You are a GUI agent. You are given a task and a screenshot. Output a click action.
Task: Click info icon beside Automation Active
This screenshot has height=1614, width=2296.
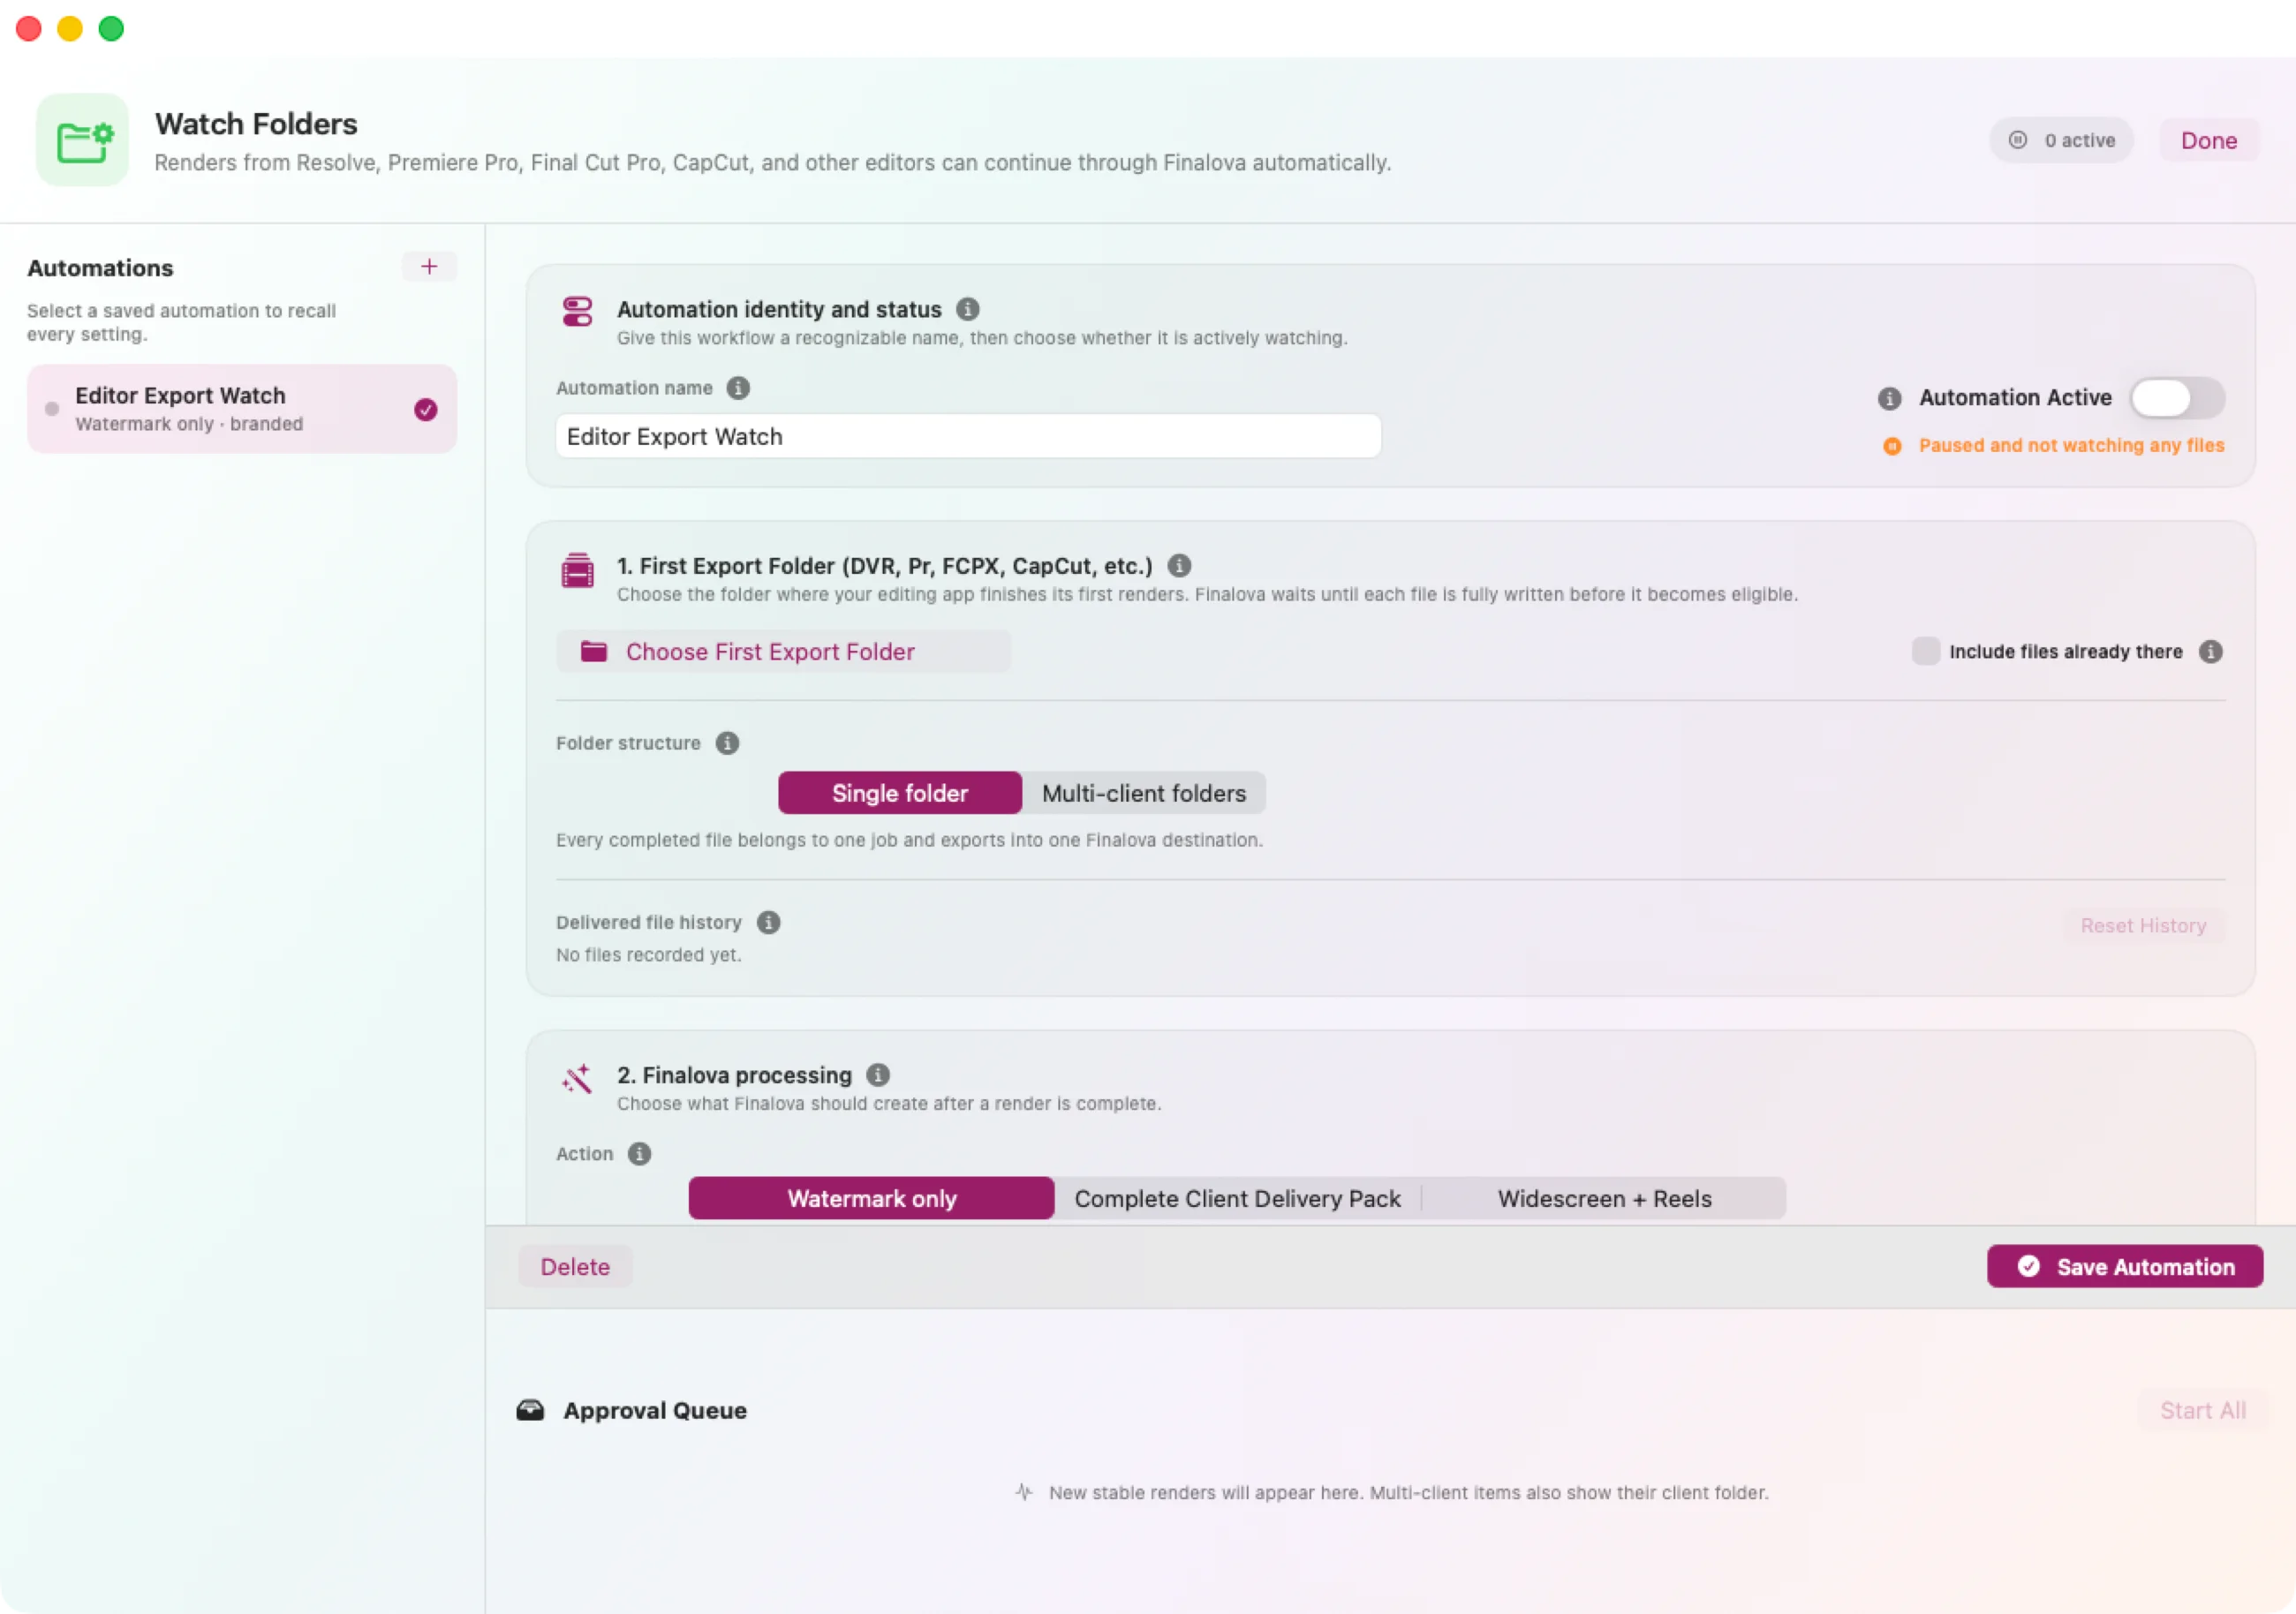[x=1889, y=398]
